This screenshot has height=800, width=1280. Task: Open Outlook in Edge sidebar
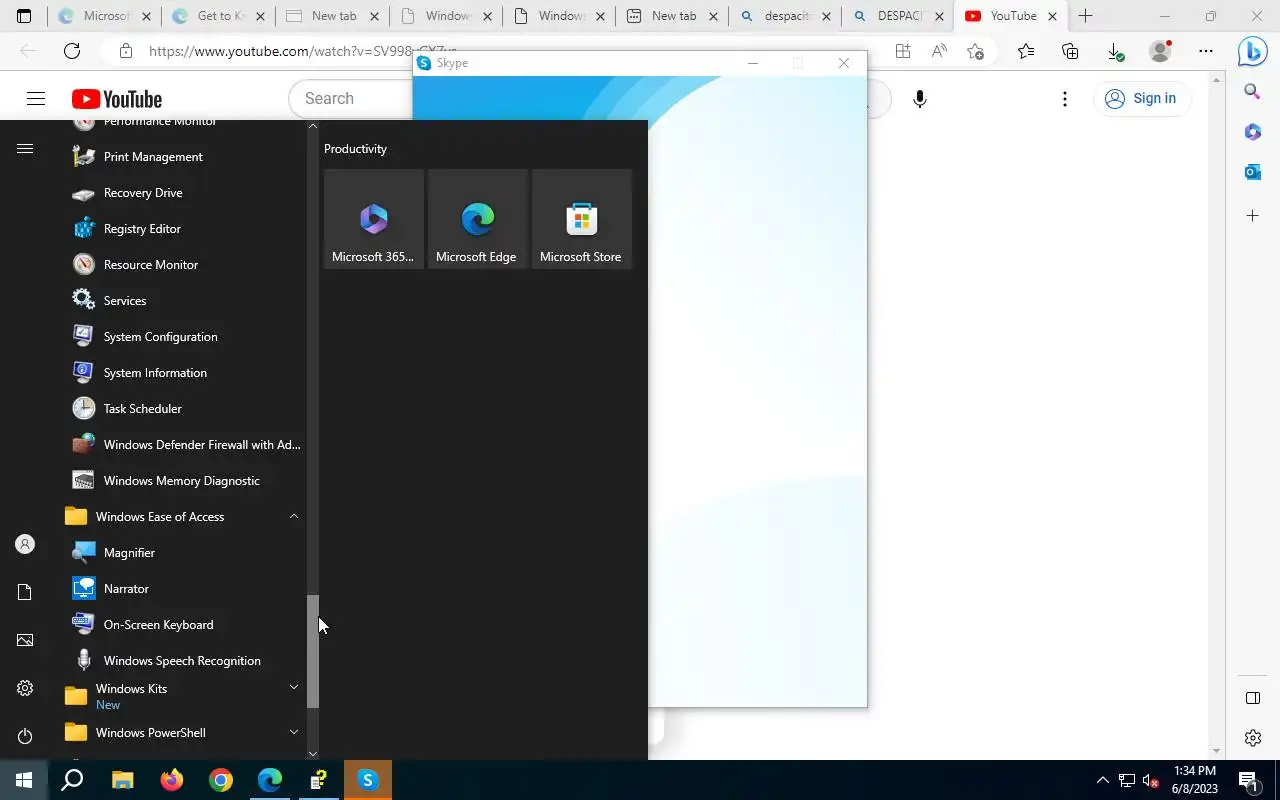pyautogui.click(x=1252, y=172)
